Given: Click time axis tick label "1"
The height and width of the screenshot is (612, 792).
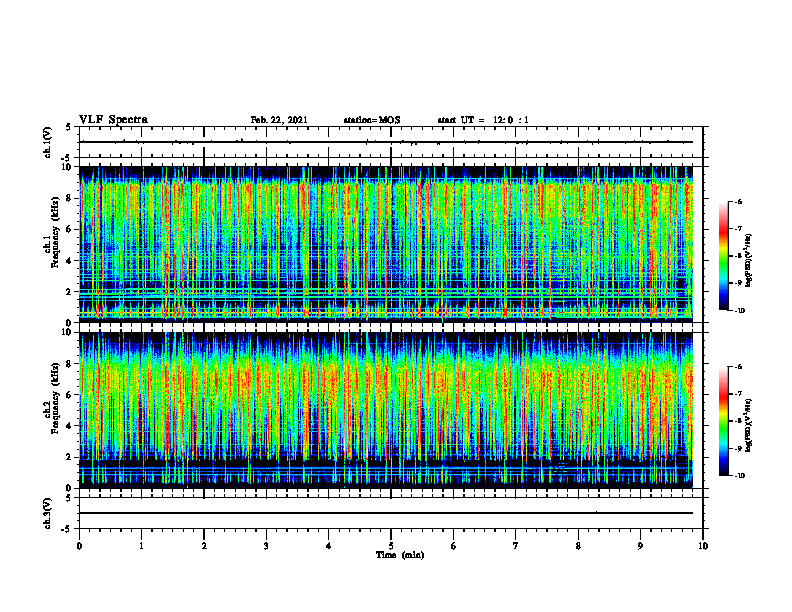Looking at the screenshot, I should click(141, 546).
